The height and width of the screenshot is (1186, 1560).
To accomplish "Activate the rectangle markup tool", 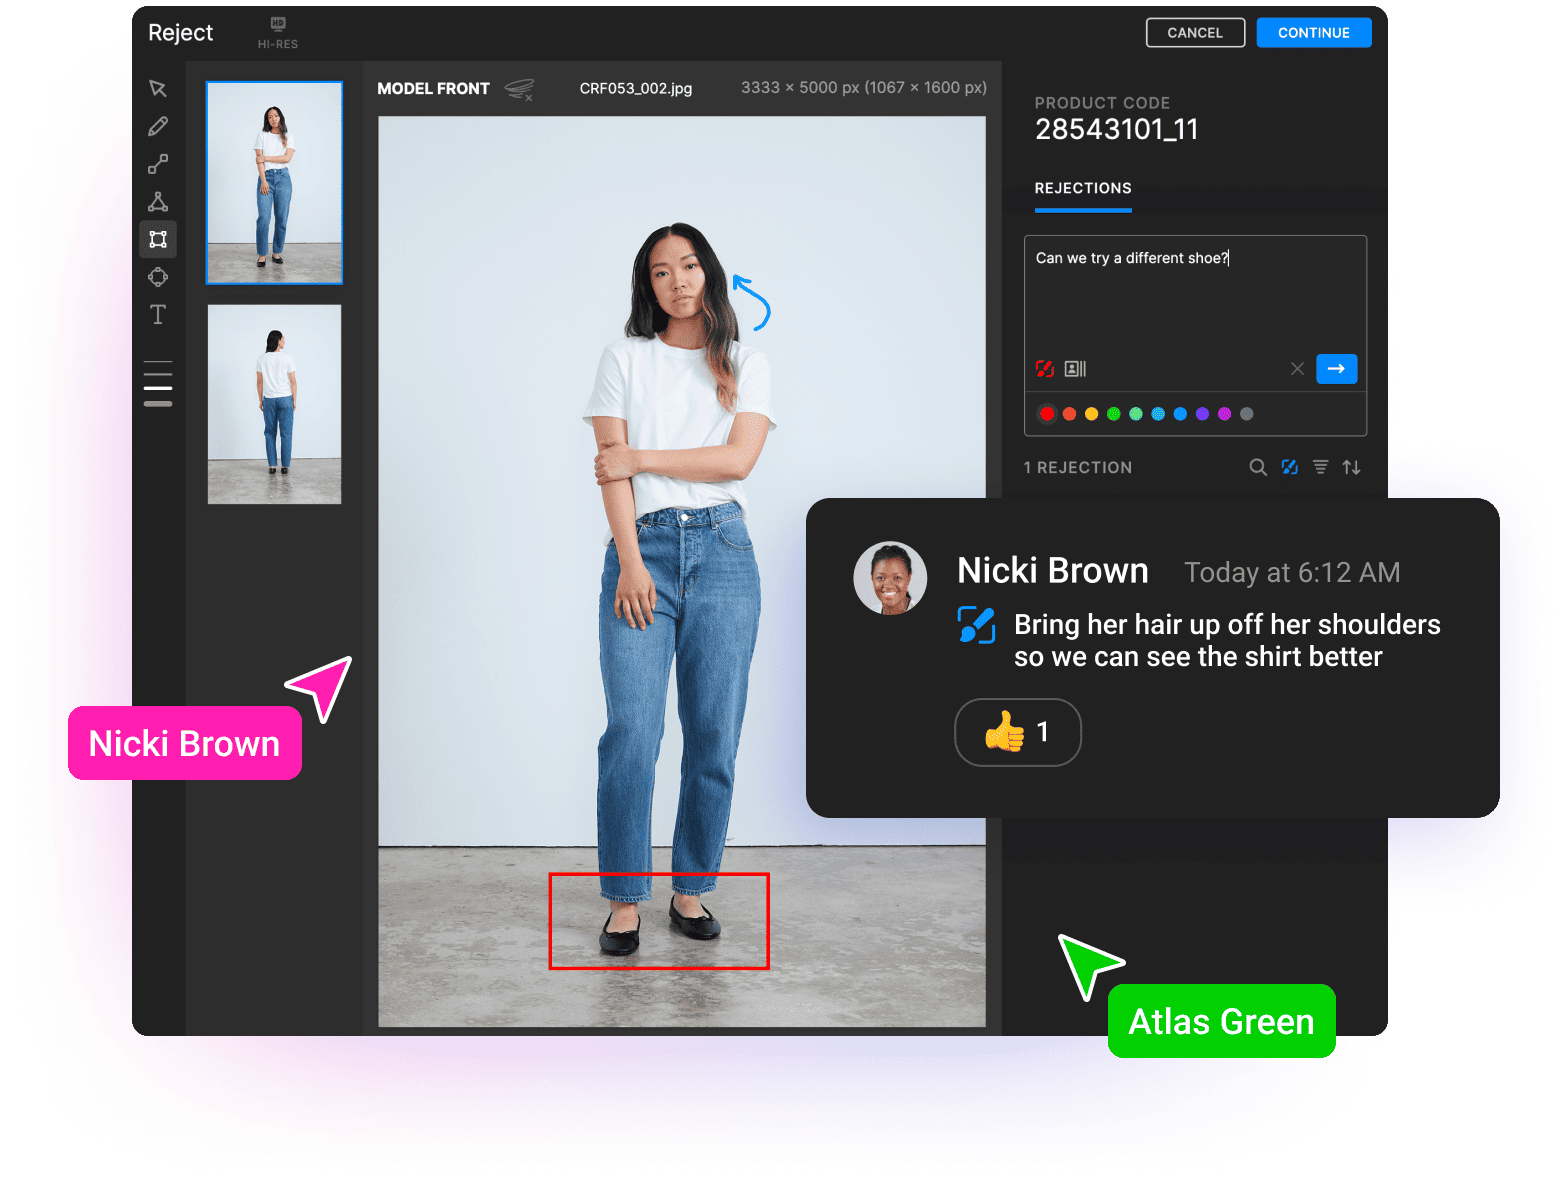I will point(158,240).
